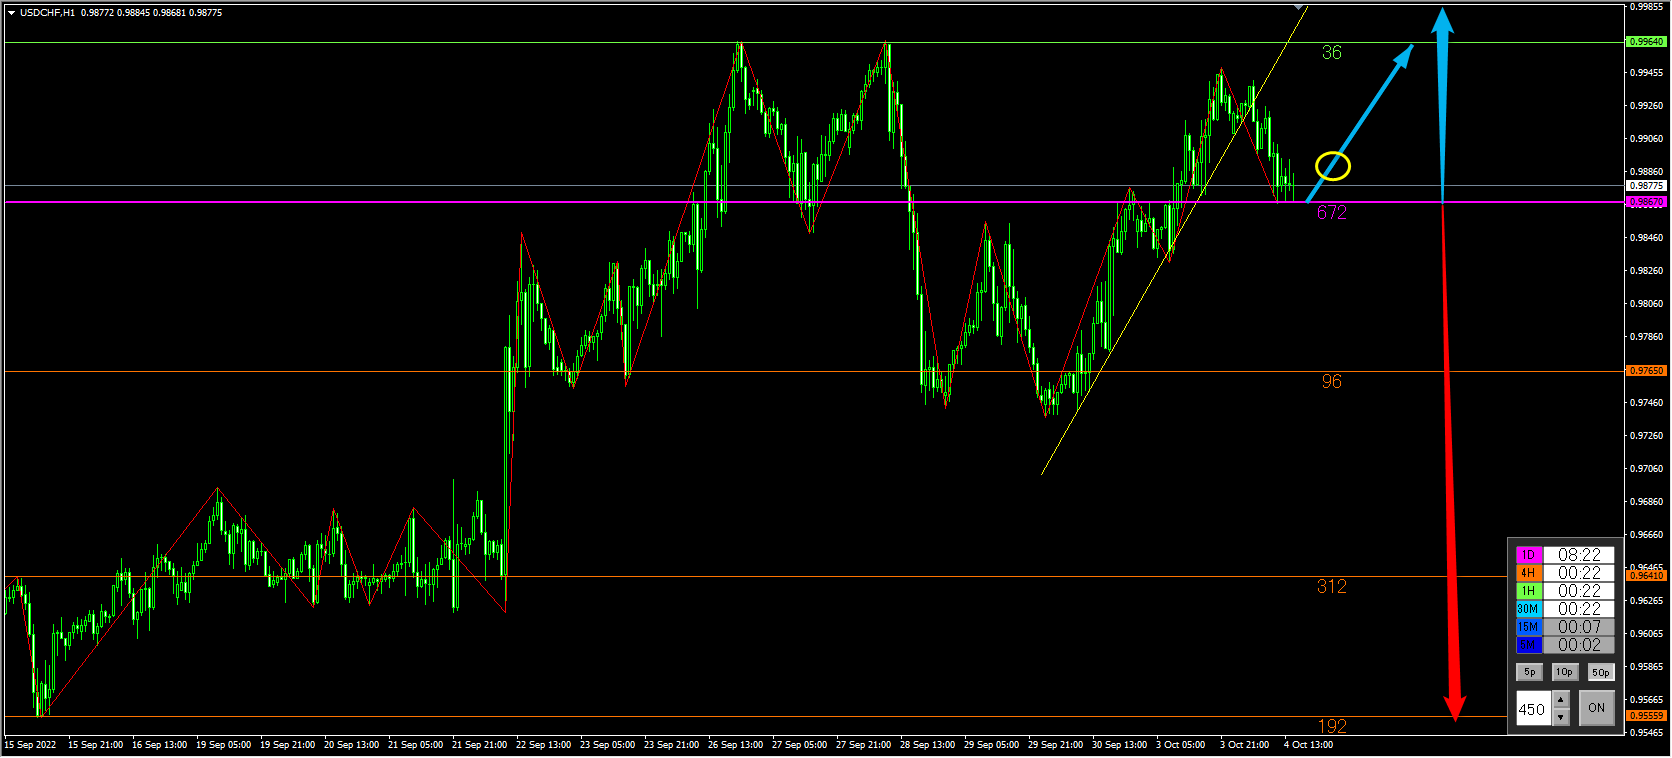Click the 10p step button
1672x758 pixels.
click(1565, 672)
